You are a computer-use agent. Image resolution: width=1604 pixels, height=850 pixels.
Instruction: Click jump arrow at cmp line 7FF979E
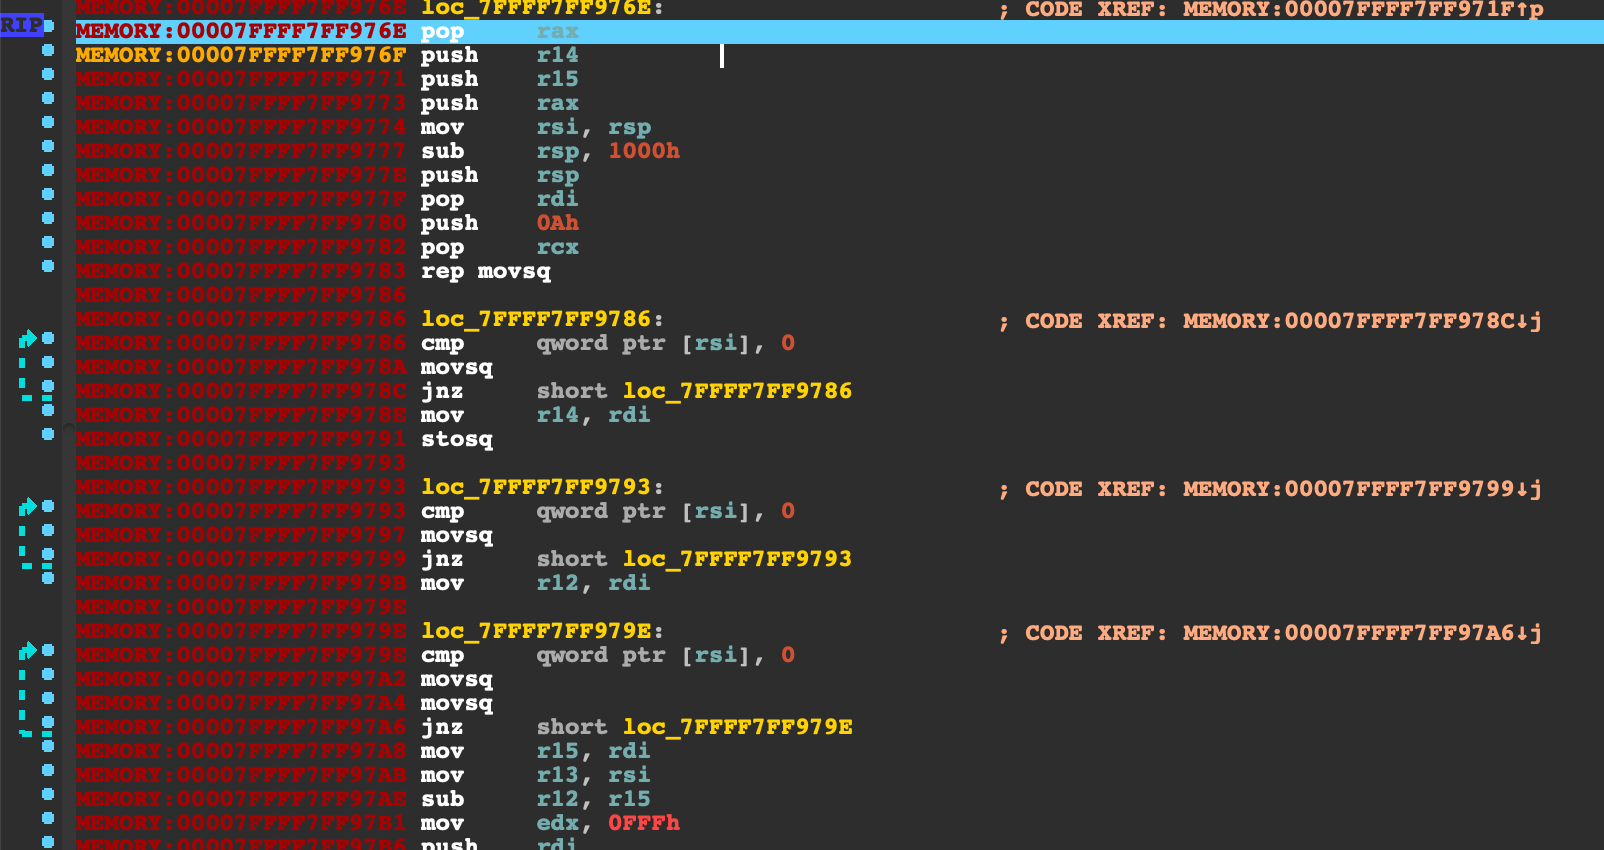[x=27, y=652]
